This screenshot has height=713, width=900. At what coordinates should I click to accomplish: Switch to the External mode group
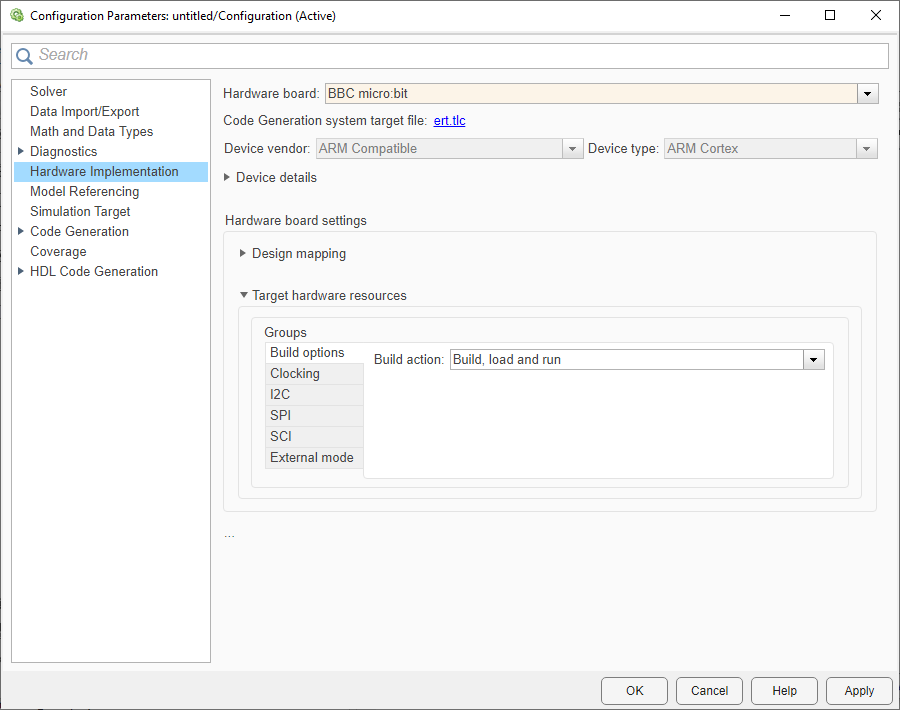311,457
